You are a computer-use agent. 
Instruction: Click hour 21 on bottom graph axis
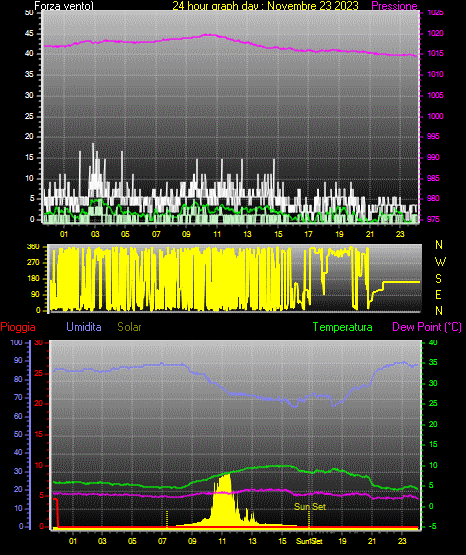[372, 540]
